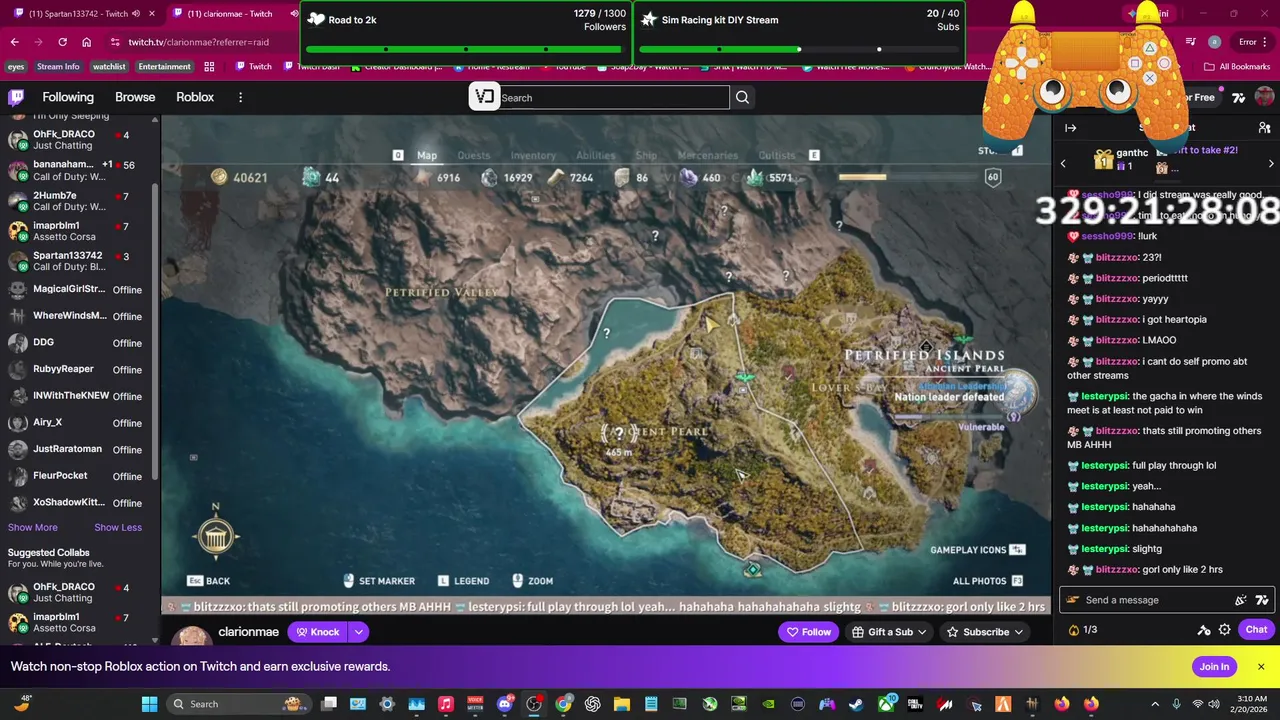The width and height of the screenshot is (1280, 720).
Task: Select offline channel MagicalGirlStr
Action: [x=78, y=290]
